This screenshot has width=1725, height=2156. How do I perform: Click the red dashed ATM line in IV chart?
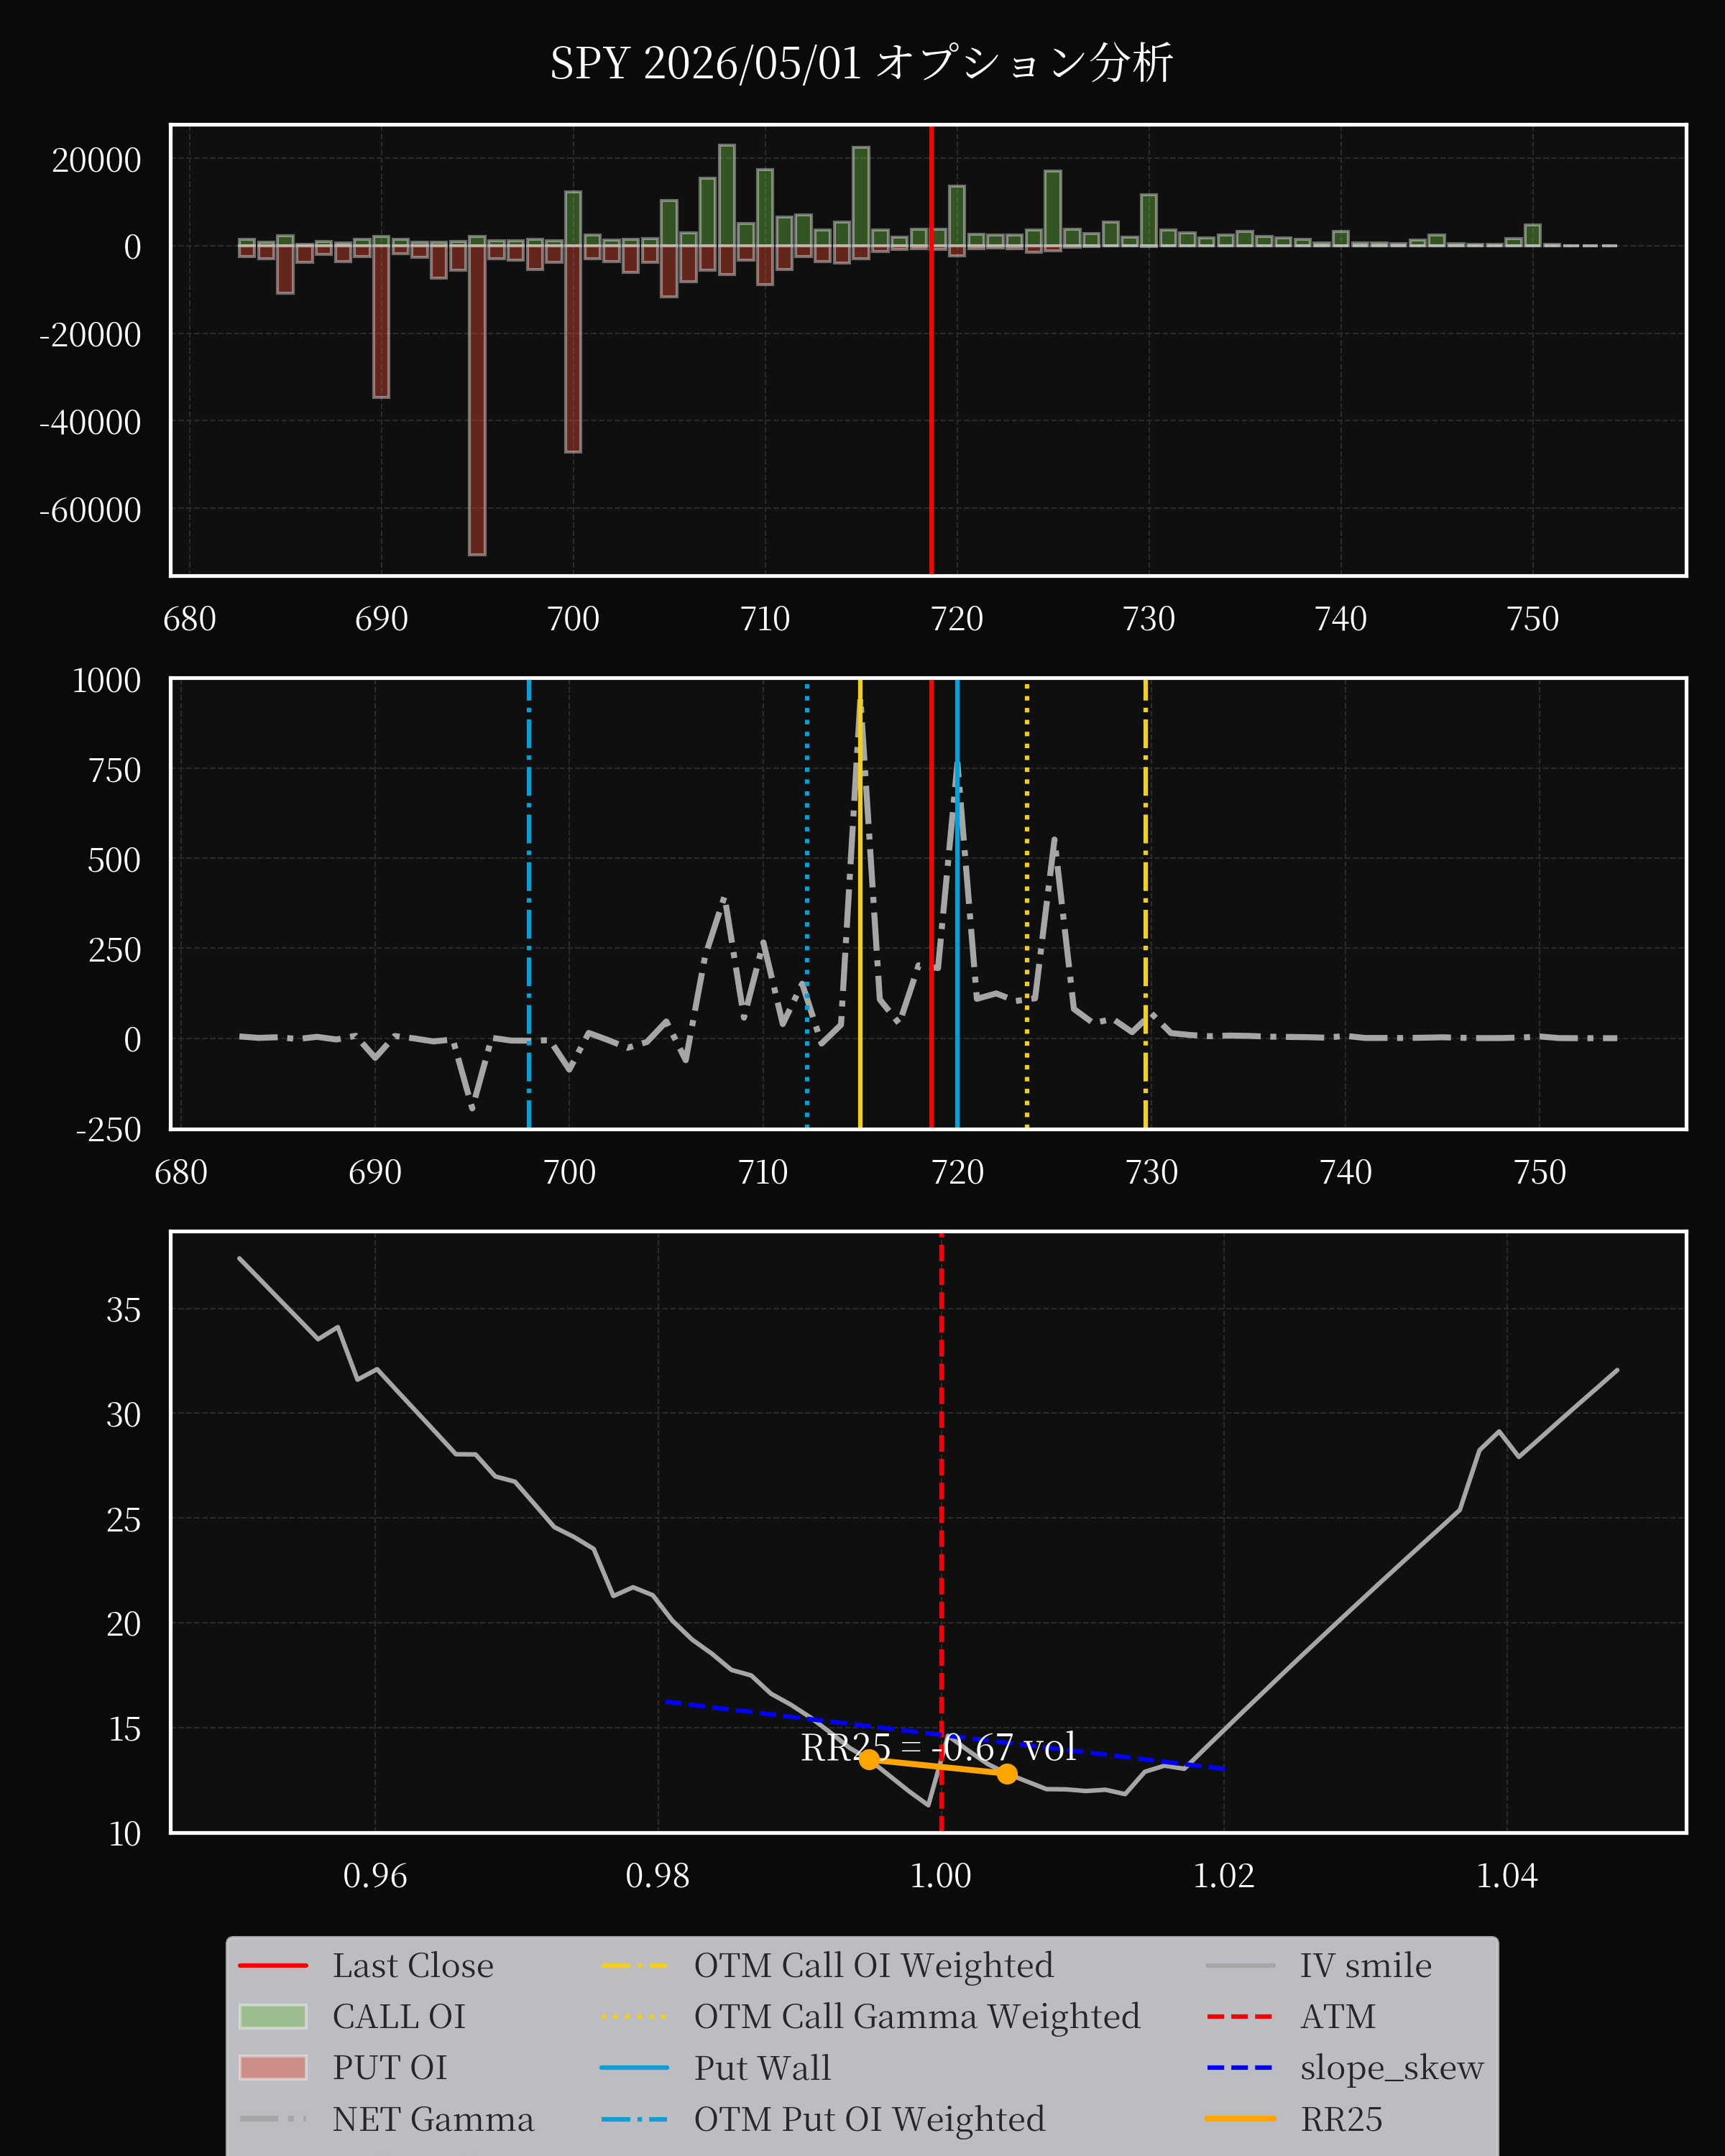click(x=941, y=1532)
